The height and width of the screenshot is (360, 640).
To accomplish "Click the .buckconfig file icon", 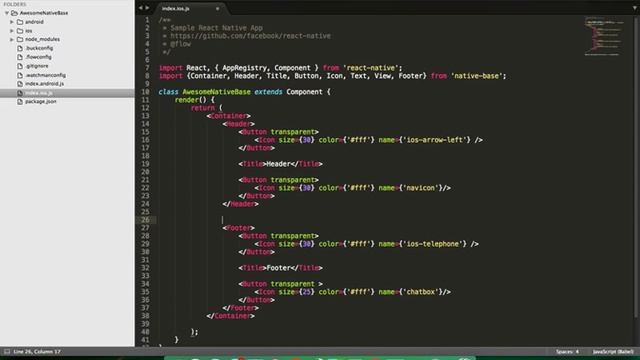I will 20,48.
